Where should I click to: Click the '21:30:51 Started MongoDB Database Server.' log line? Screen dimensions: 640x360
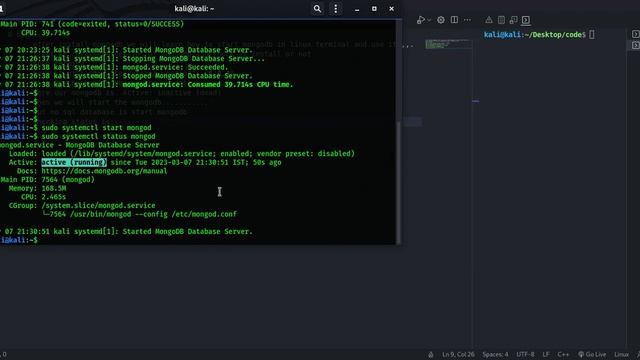tap(127, 231)
